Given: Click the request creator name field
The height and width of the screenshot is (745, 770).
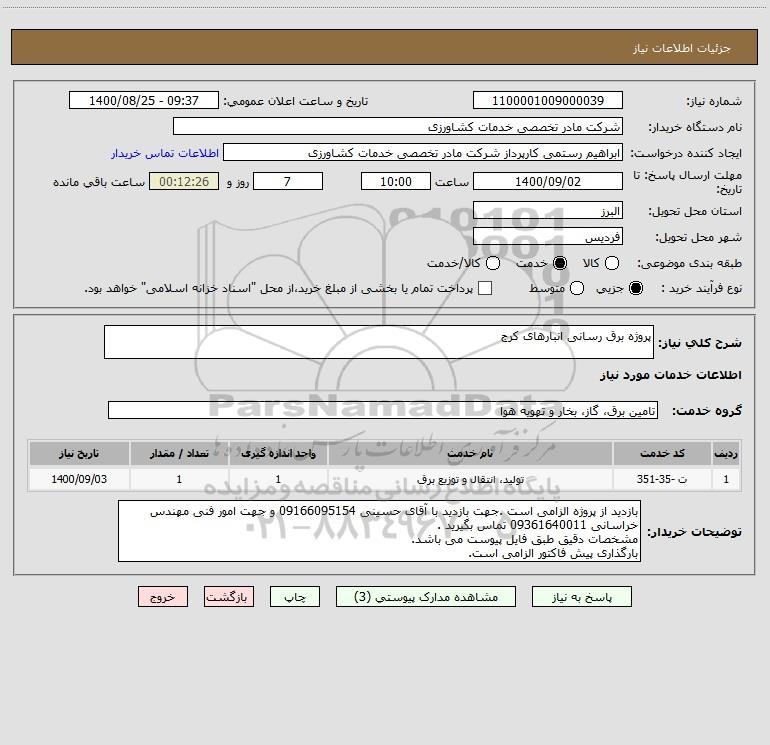Looking at the screenshot, I should 423,152.
